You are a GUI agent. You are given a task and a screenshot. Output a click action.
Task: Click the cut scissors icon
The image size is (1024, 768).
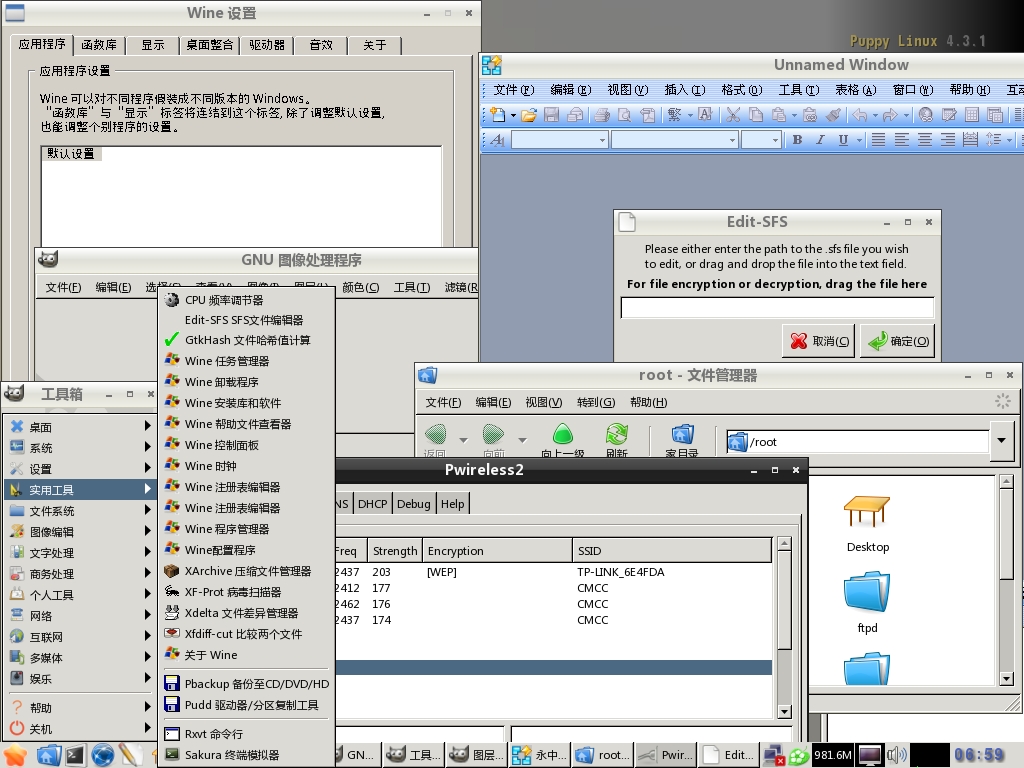pyautogui.click(x=733, y=115)
